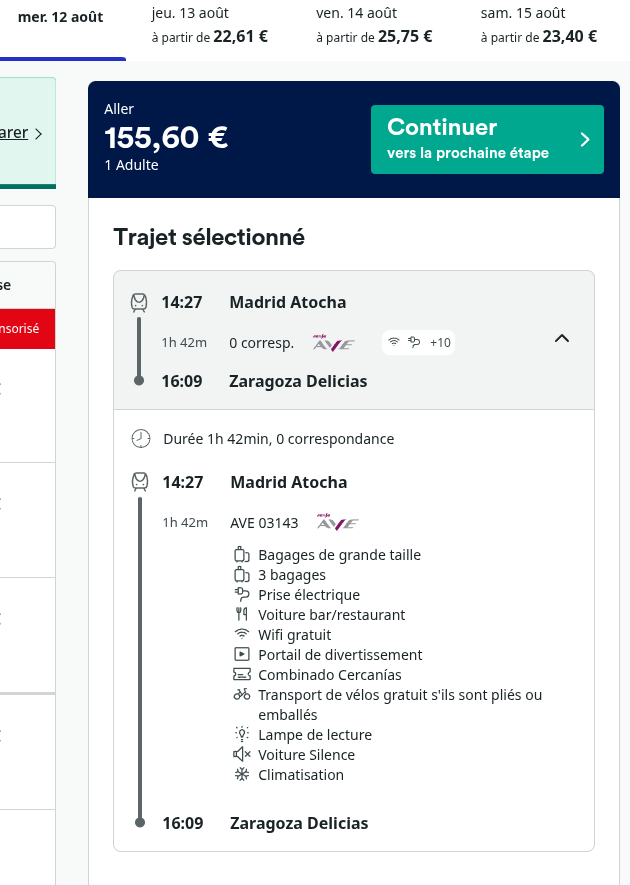The image size is (630, 885).
Task: Click the AVE logo in journey summary
Action: [334, 343]
